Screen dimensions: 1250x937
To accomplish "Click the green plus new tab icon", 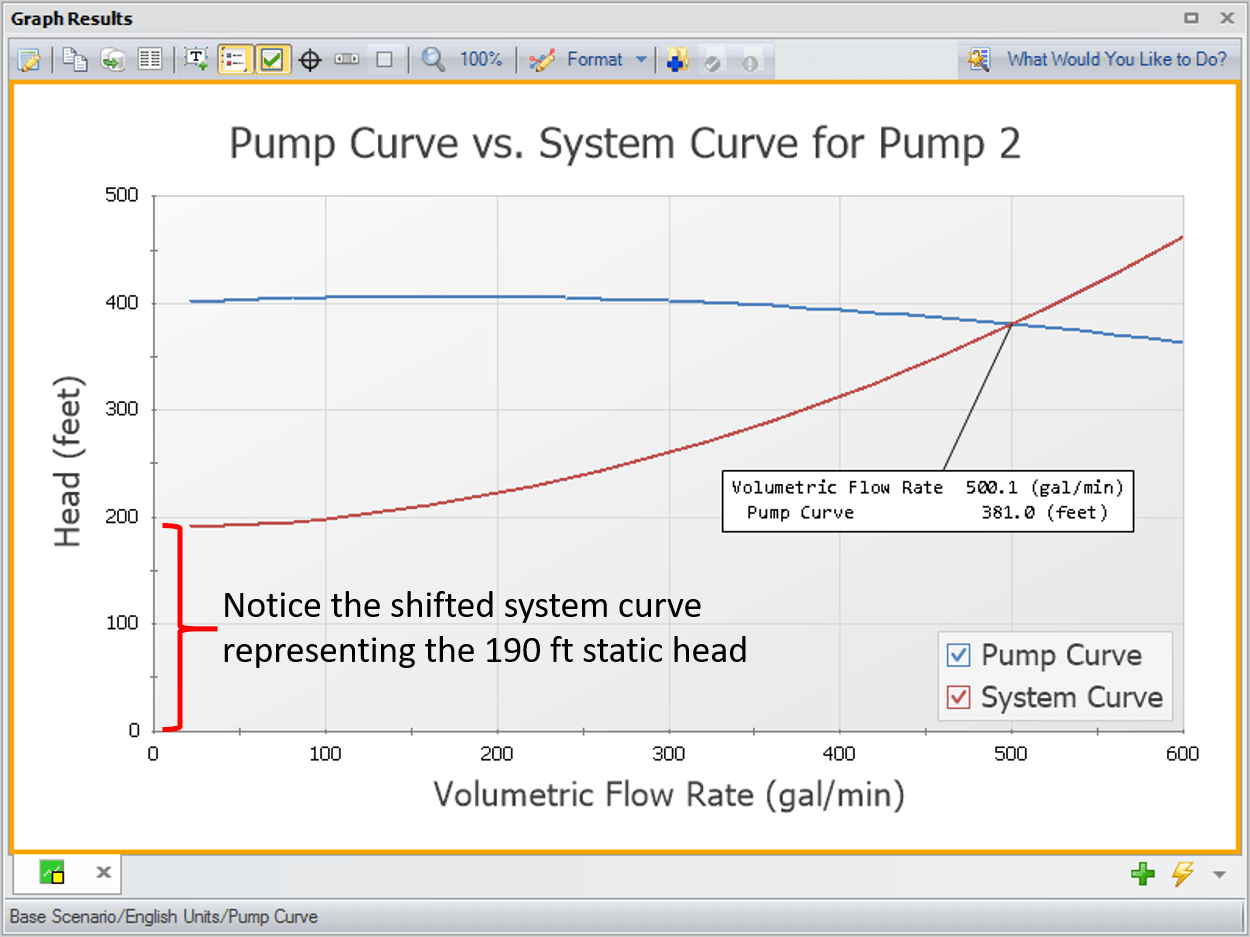I will (1142, 874).
